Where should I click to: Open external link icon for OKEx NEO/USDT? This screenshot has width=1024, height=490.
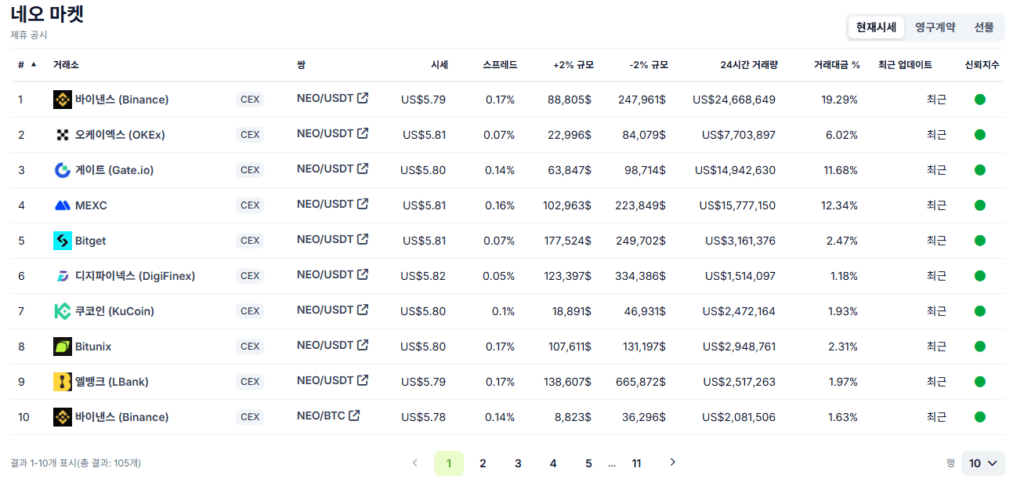point(362,133)
